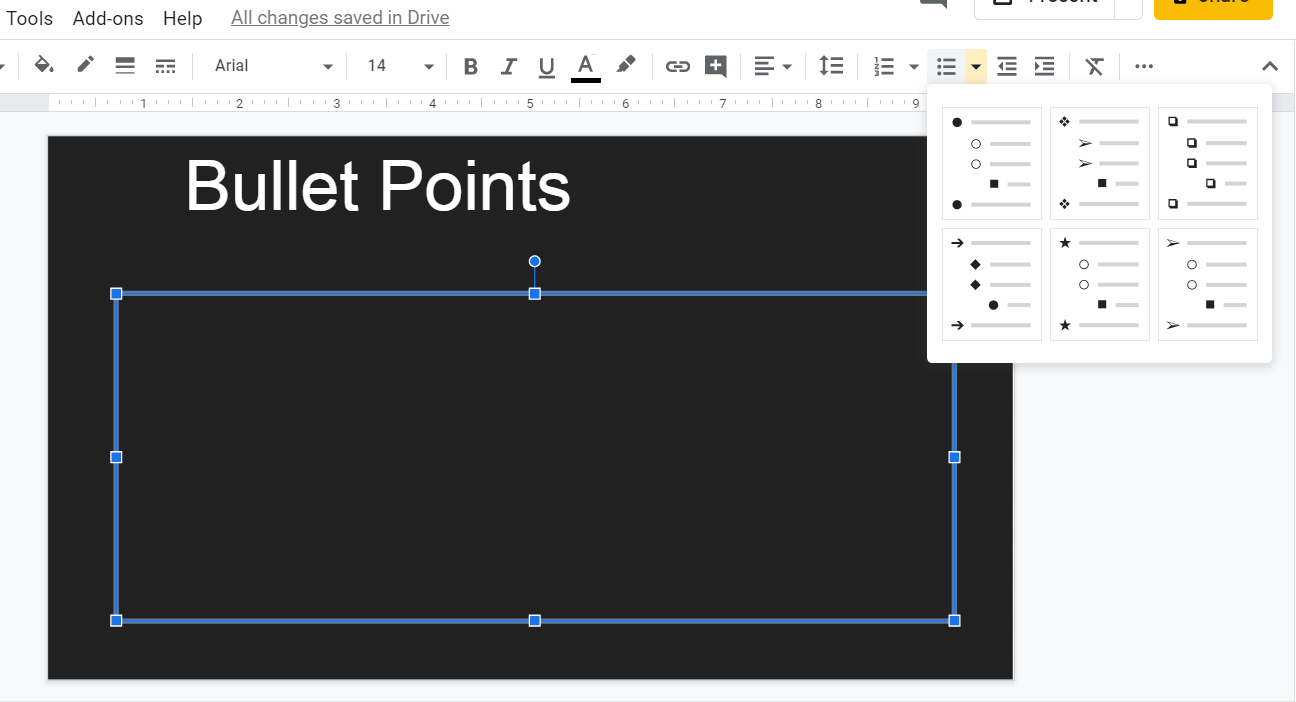This screenshot has height=702, width=1296.
Task: Open the border dash style option
Action: pyautogui.click(x=166, y=66)
